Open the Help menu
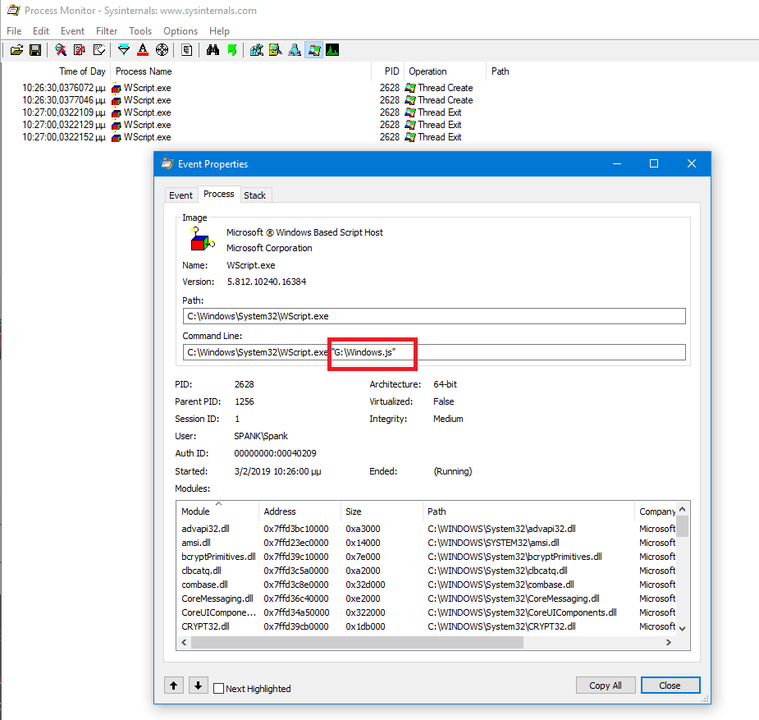759x720 pixels. (219, 31)
